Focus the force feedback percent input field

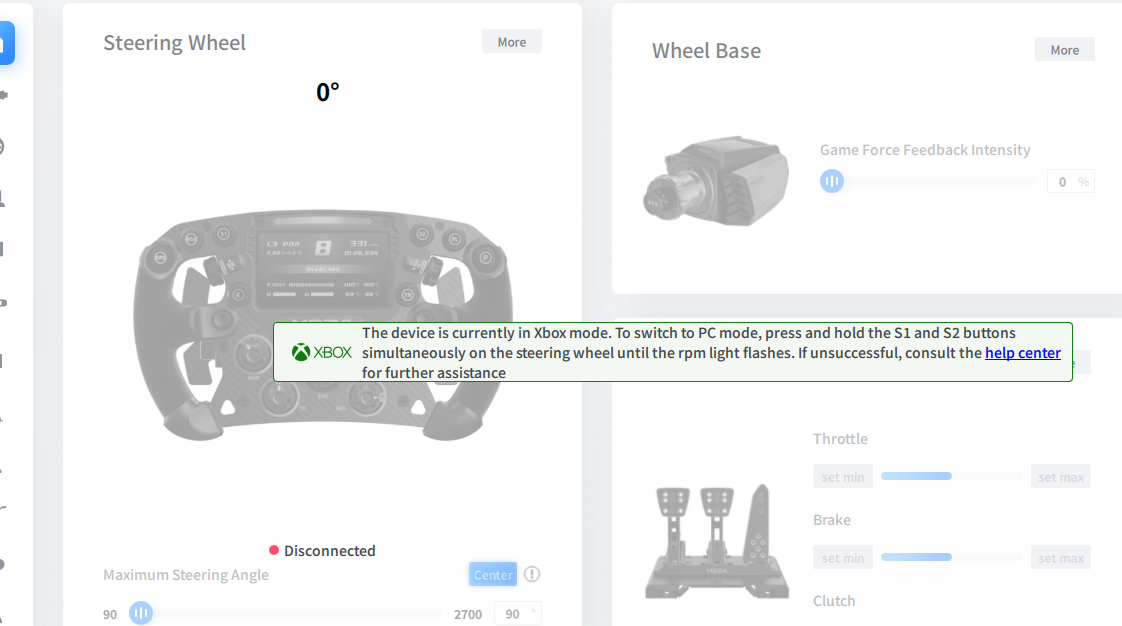pyautogui.click(x=1062, y=182)
